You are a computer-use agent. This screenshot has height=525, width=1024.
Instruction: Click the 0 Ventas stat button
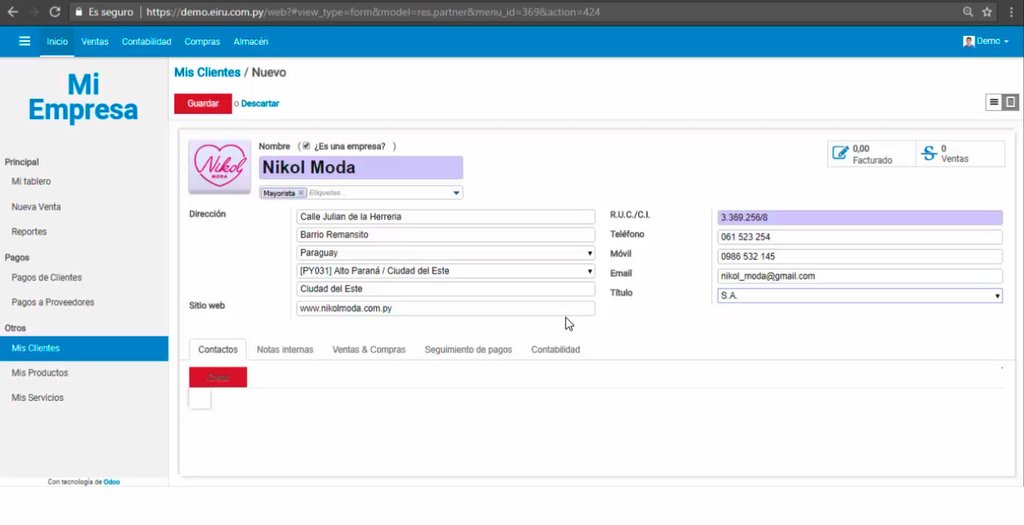click(961, 154)
